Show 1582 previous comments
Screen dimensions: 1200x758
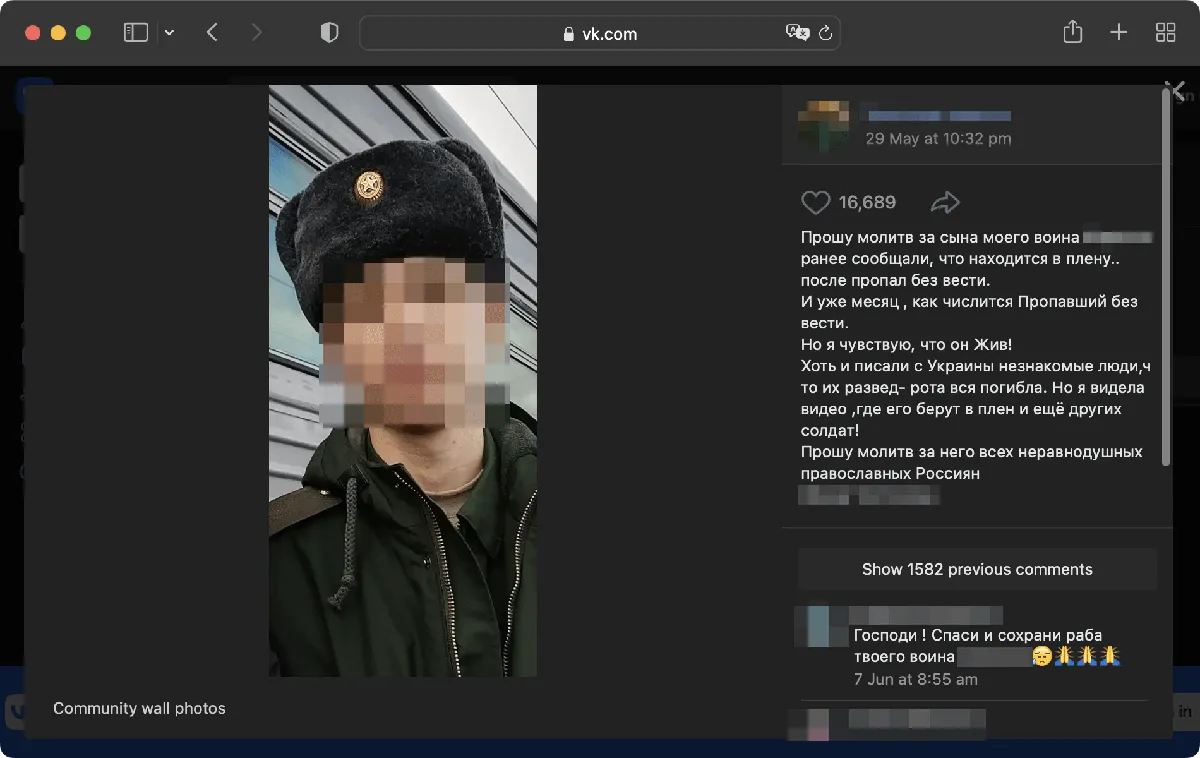[x=977, y=569]
